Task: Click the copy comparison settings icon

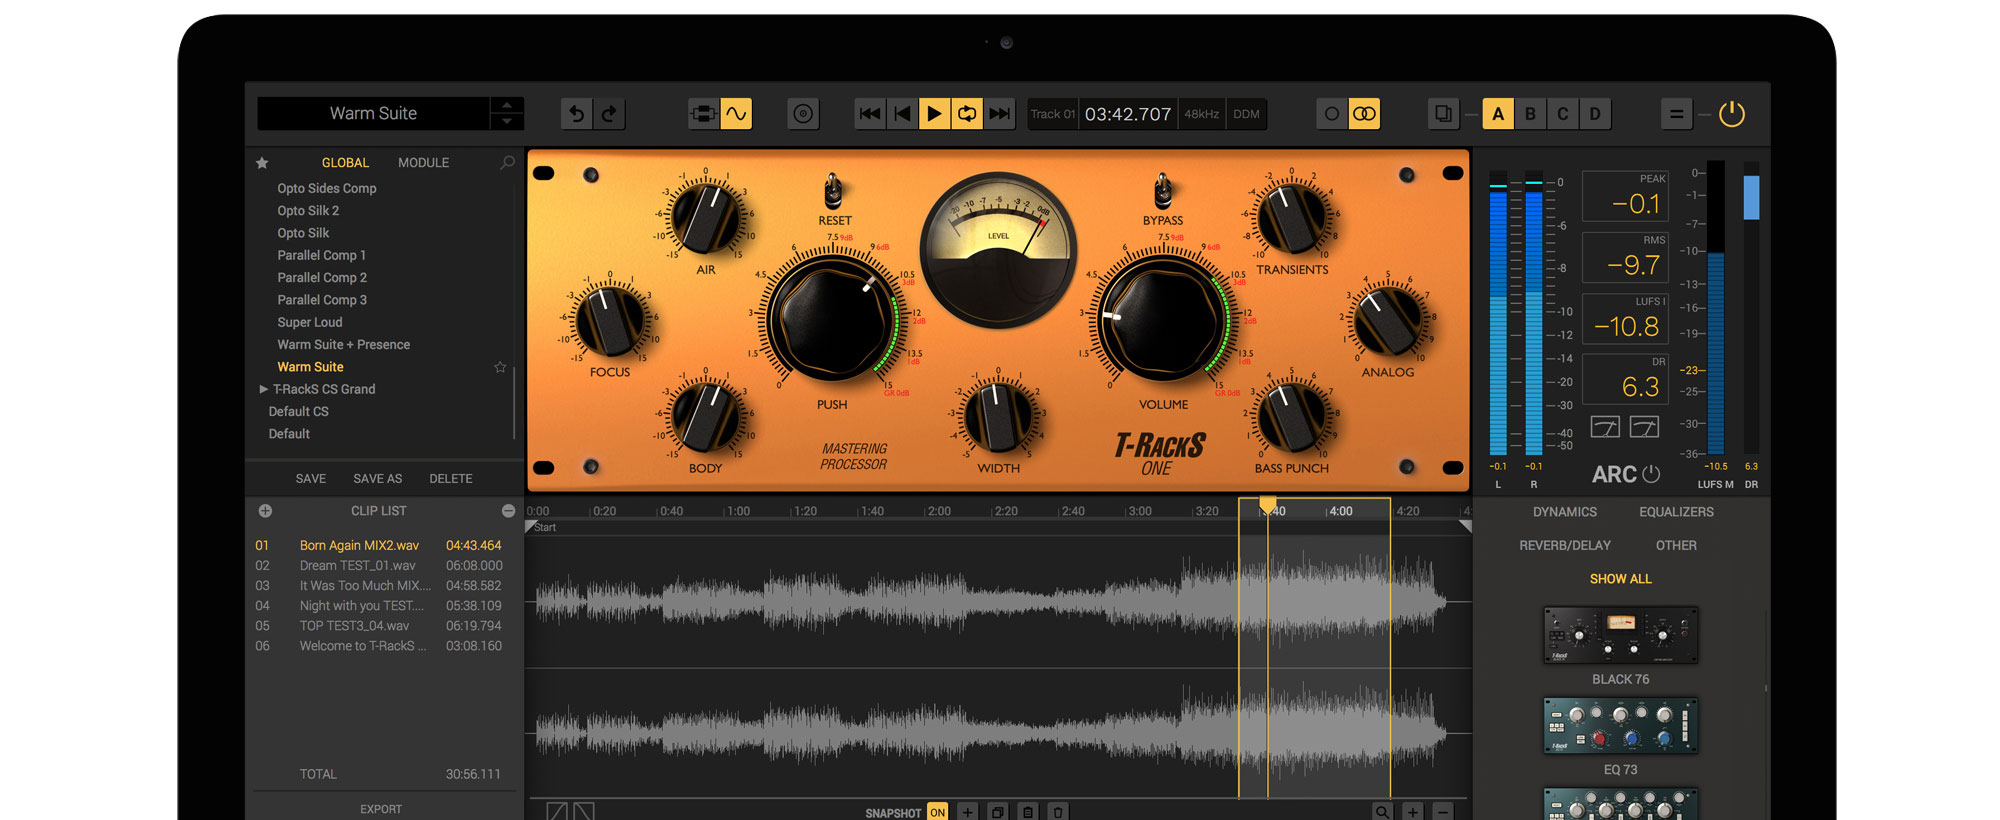Action: tap(1443, 114)
